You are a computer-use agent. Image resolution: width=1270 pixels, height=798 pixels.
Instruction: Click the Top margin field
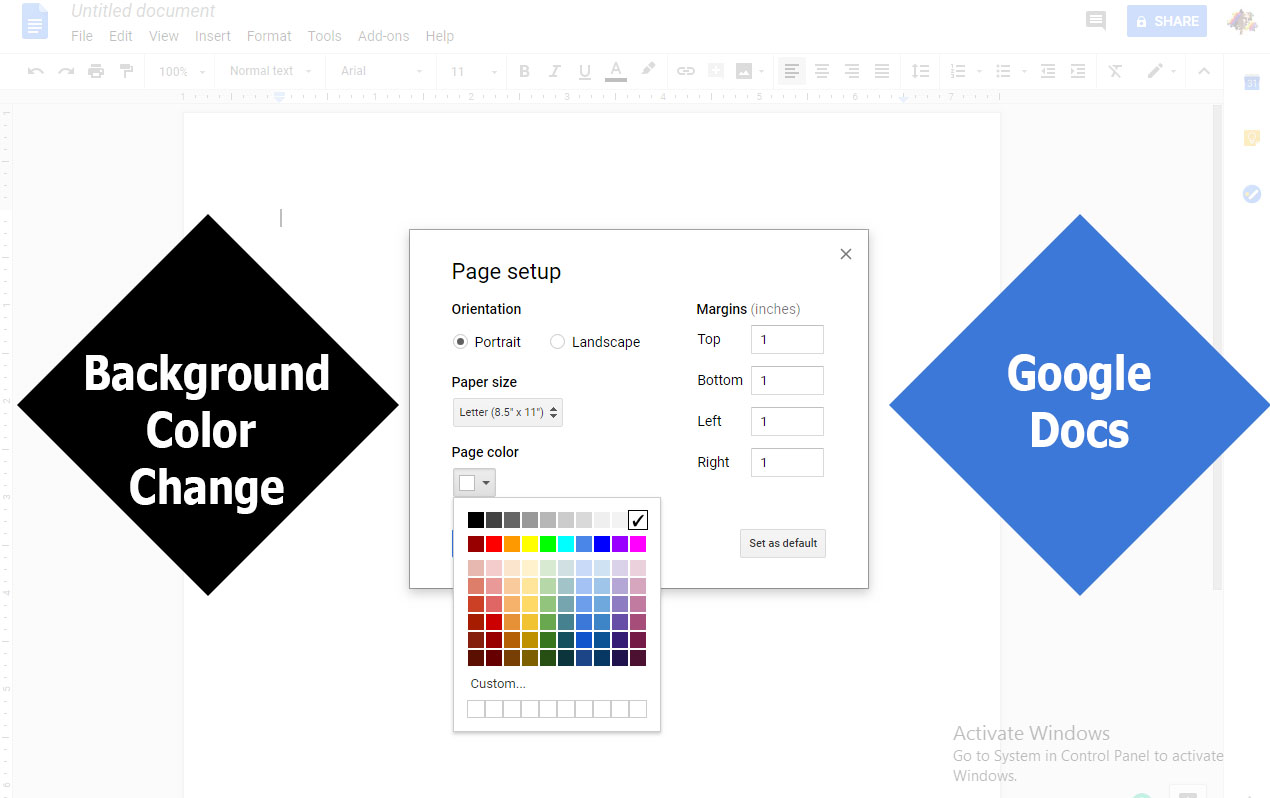(x=787, y=339)
